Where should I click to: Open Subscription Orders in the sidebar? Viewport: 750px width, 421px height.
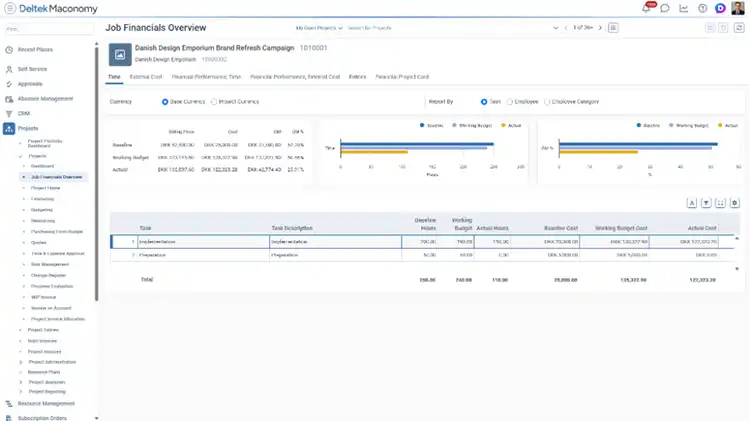[42, 418]
